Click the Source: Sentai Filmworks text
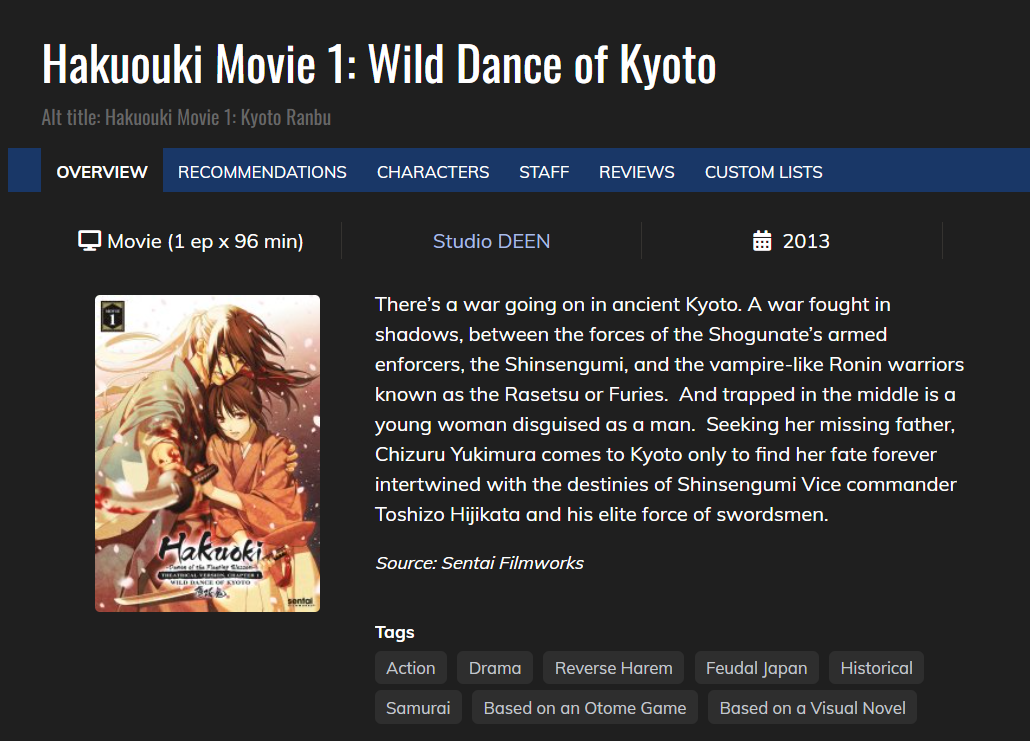The height and width of the screenshot is (741, 1030). click(479, 563)
